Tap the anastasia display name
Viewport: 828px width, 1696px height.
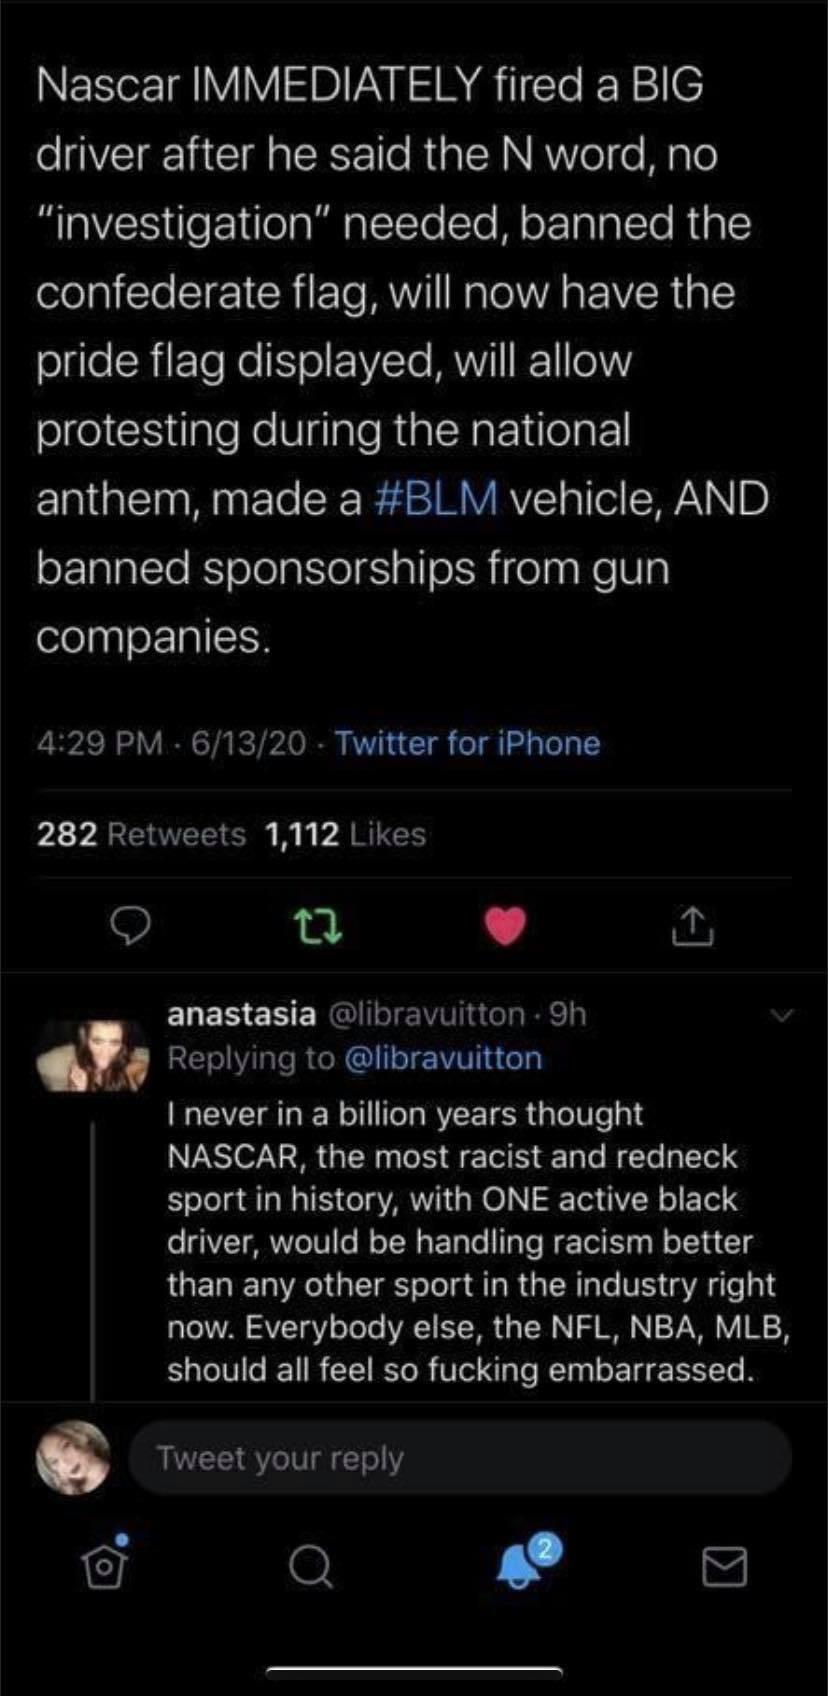pyautogui.click(x=241, y=1014)
